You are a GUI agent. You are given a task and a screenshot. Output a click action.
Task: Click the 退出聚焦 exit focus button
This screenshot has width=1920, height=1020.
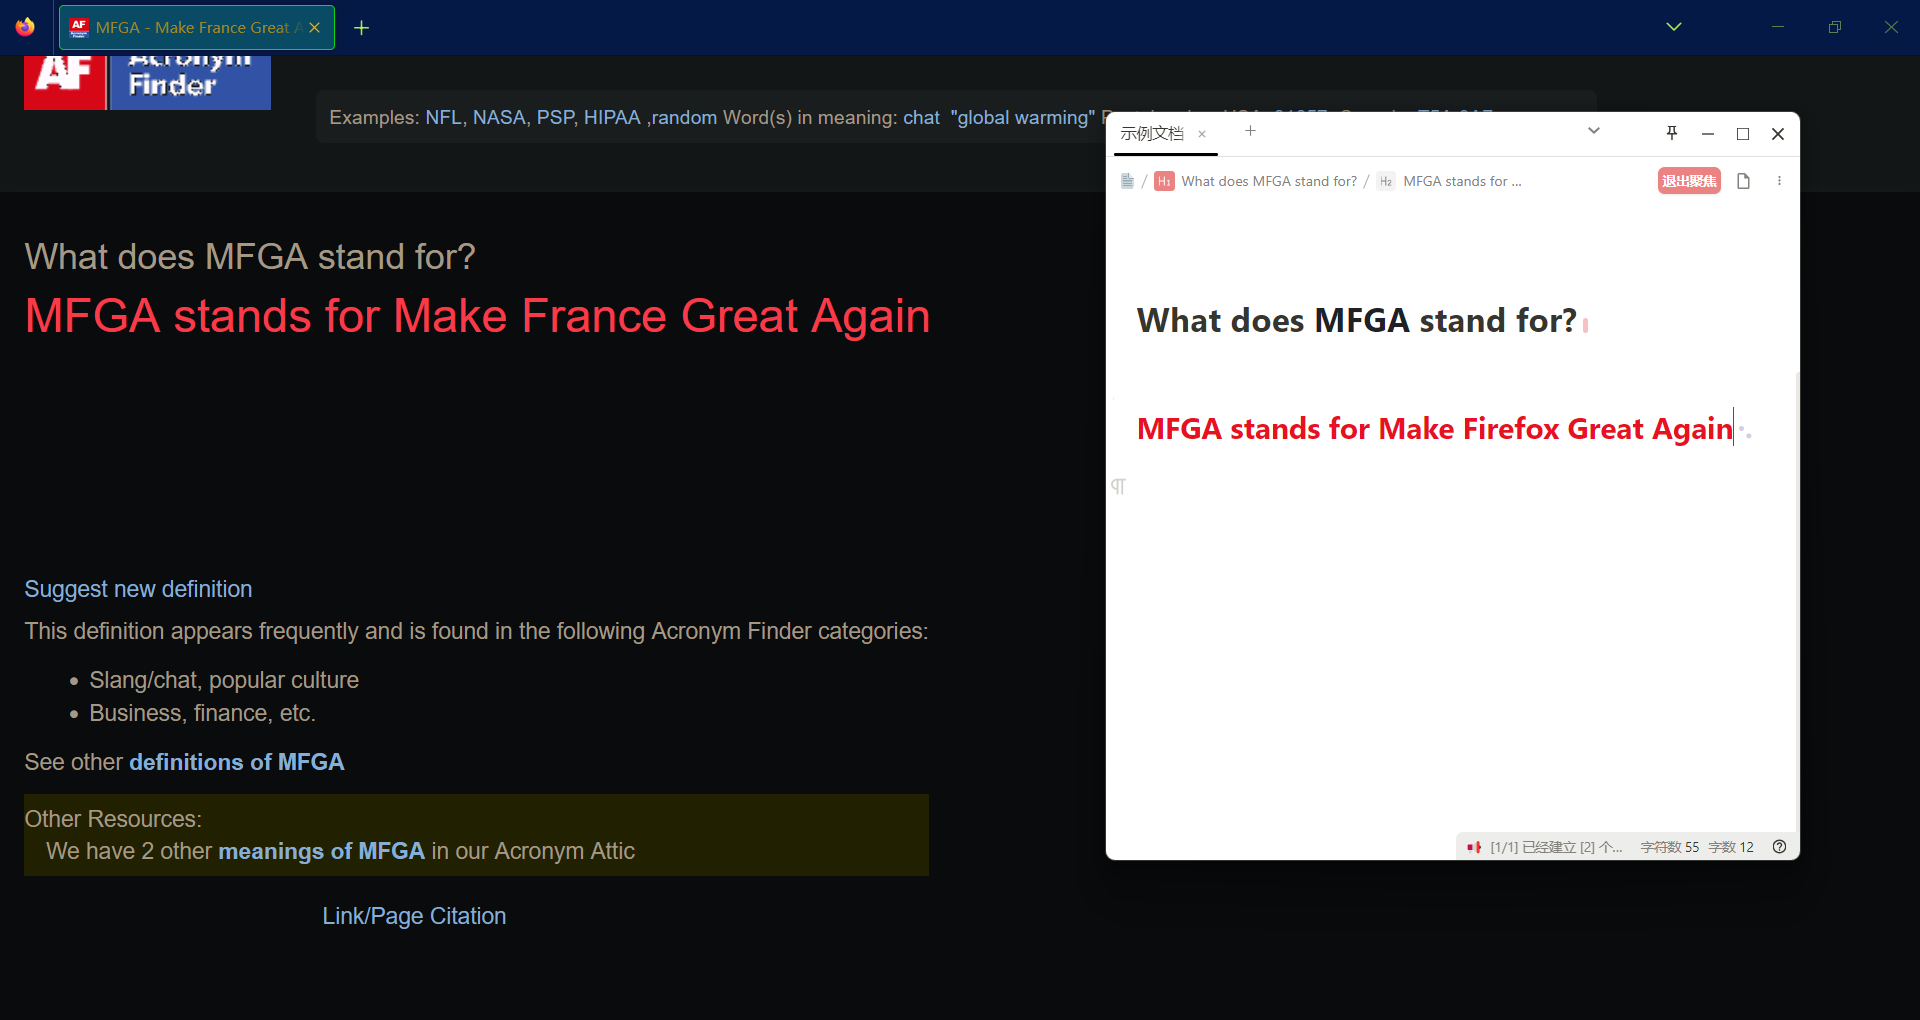point(1689,181)
